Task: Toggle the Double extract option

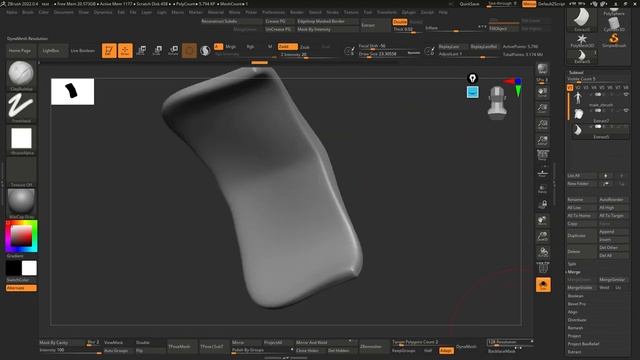Action: [x=400, y=22]
